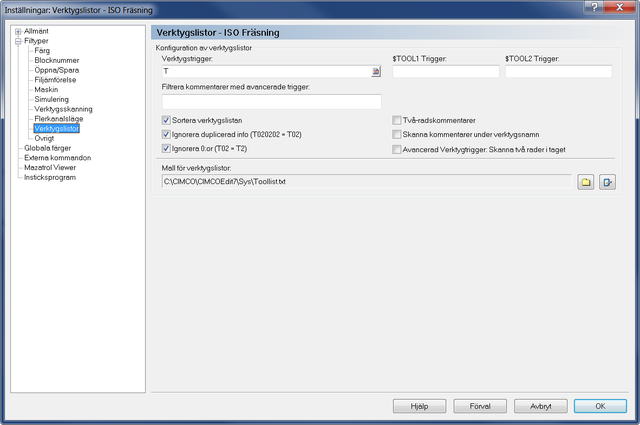Open Maskin settings page
Screen dimensions: 640x425
46,90
